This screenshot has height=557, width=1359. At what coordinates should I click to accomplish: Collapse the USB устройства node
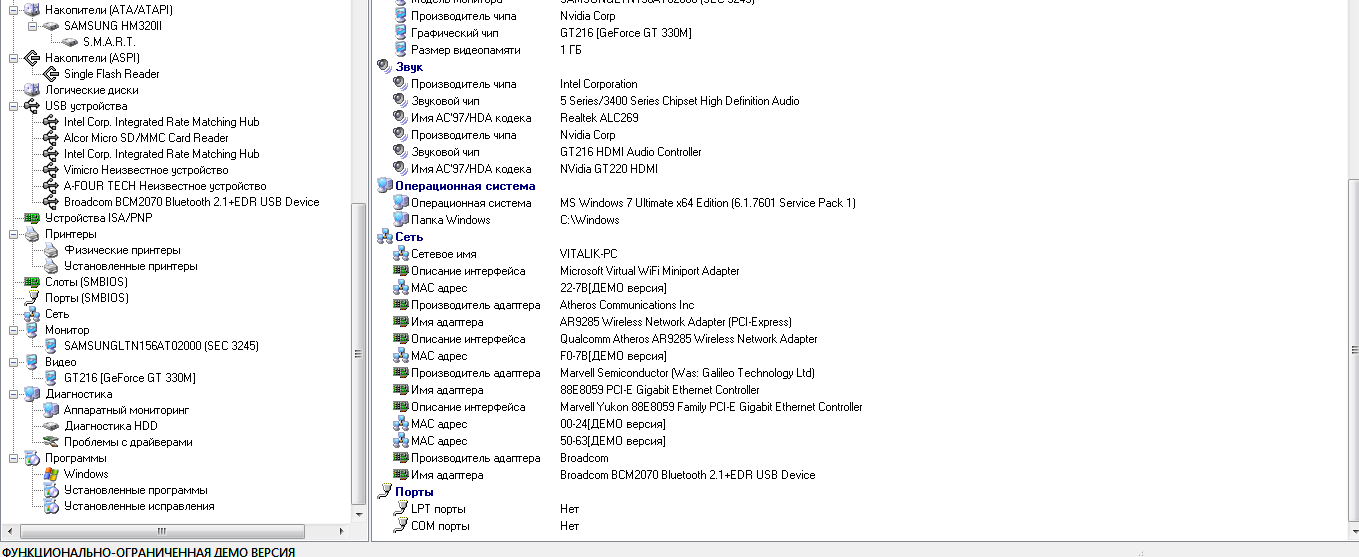coord(13,106)
